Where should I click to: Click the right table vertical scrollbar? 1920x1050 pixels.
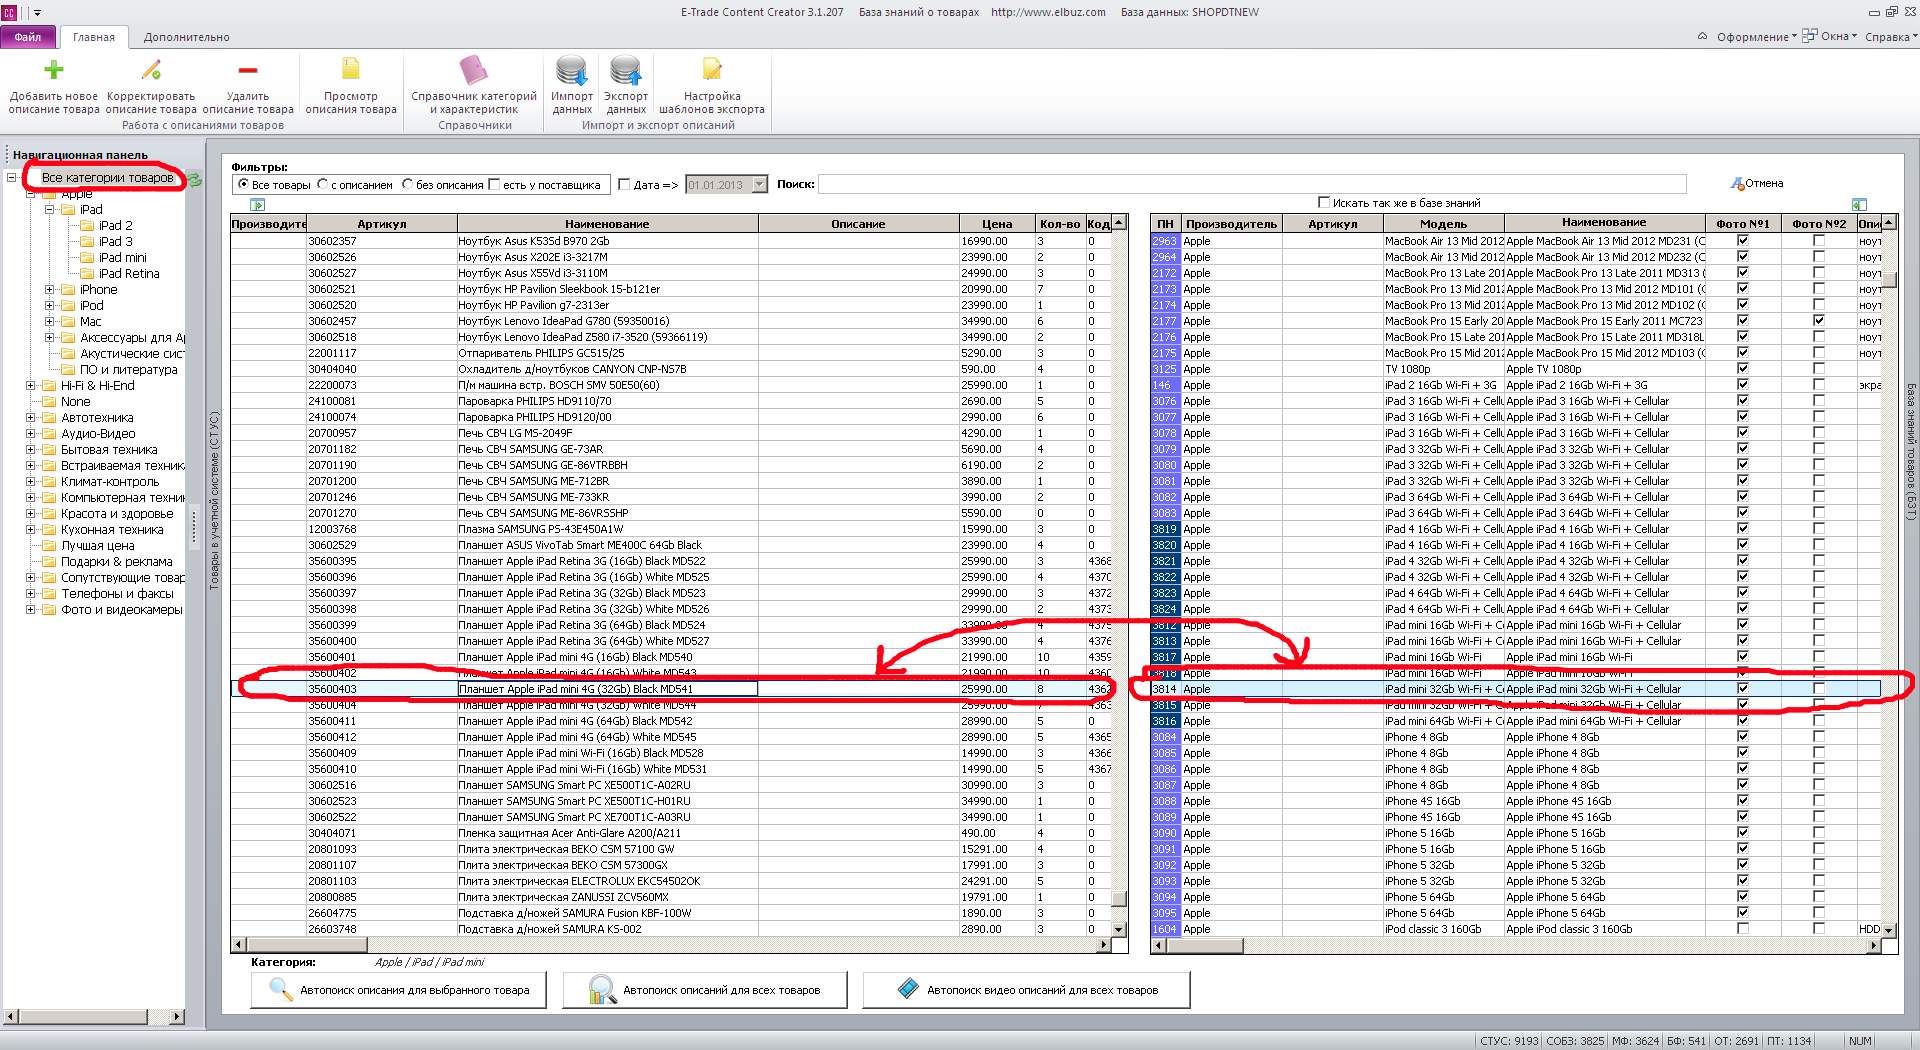pos(1889,576)
